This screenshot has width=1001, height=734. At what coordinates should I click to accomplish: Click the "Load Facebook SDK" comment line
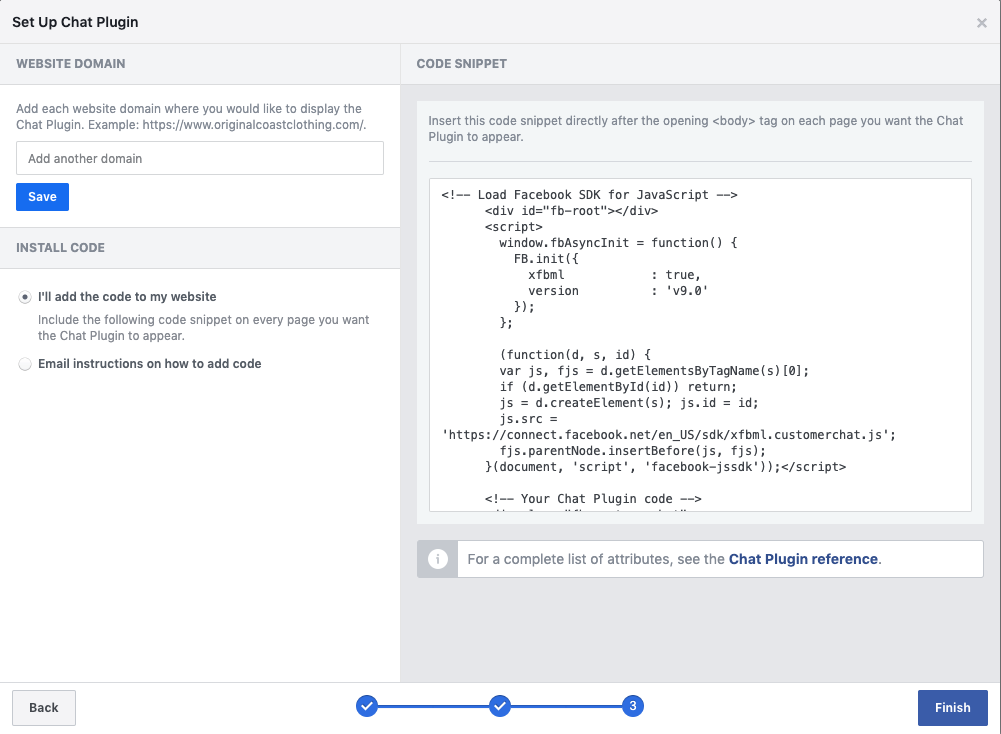tap(589, 195)
